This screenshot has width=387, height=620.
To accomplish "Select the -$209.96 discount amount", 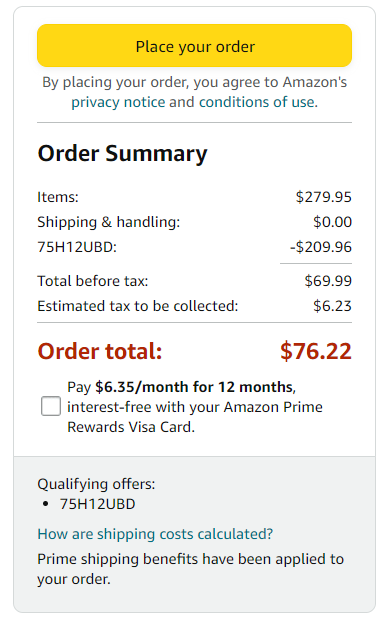I will tap(321, 247).
